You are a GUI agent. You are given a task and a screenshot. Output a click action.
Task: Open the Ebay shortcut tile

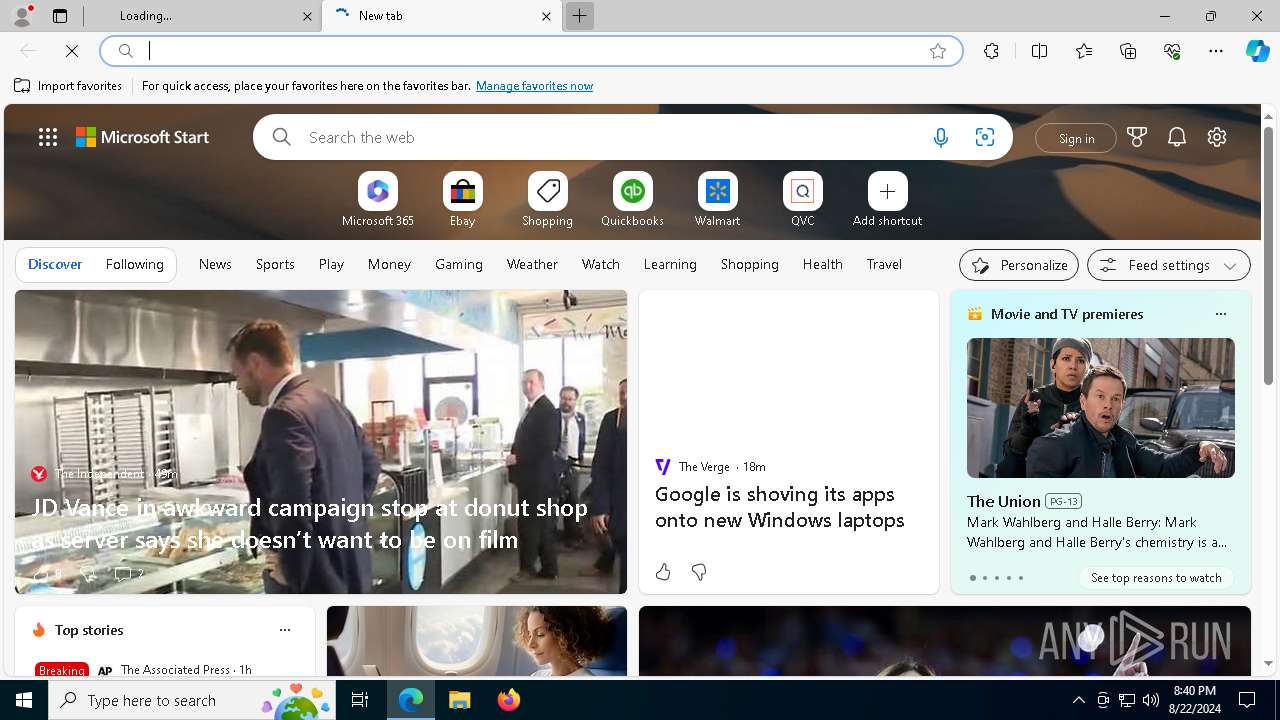point(462,191)
